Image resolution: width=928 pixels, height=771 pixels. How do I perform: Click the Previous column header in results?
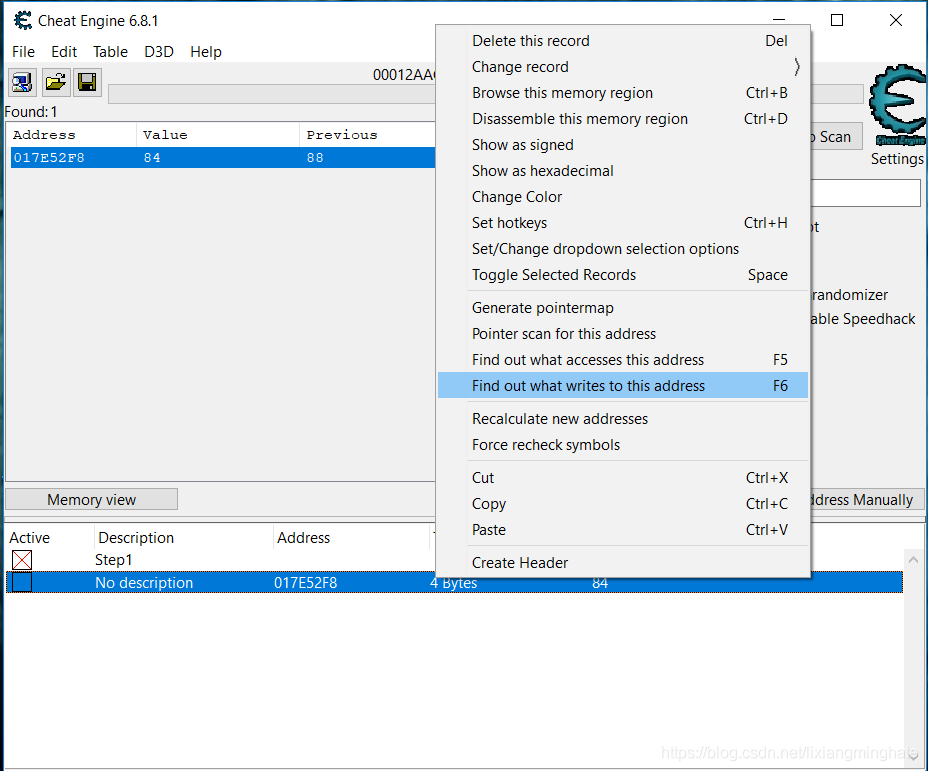click(x=368, y=135)
